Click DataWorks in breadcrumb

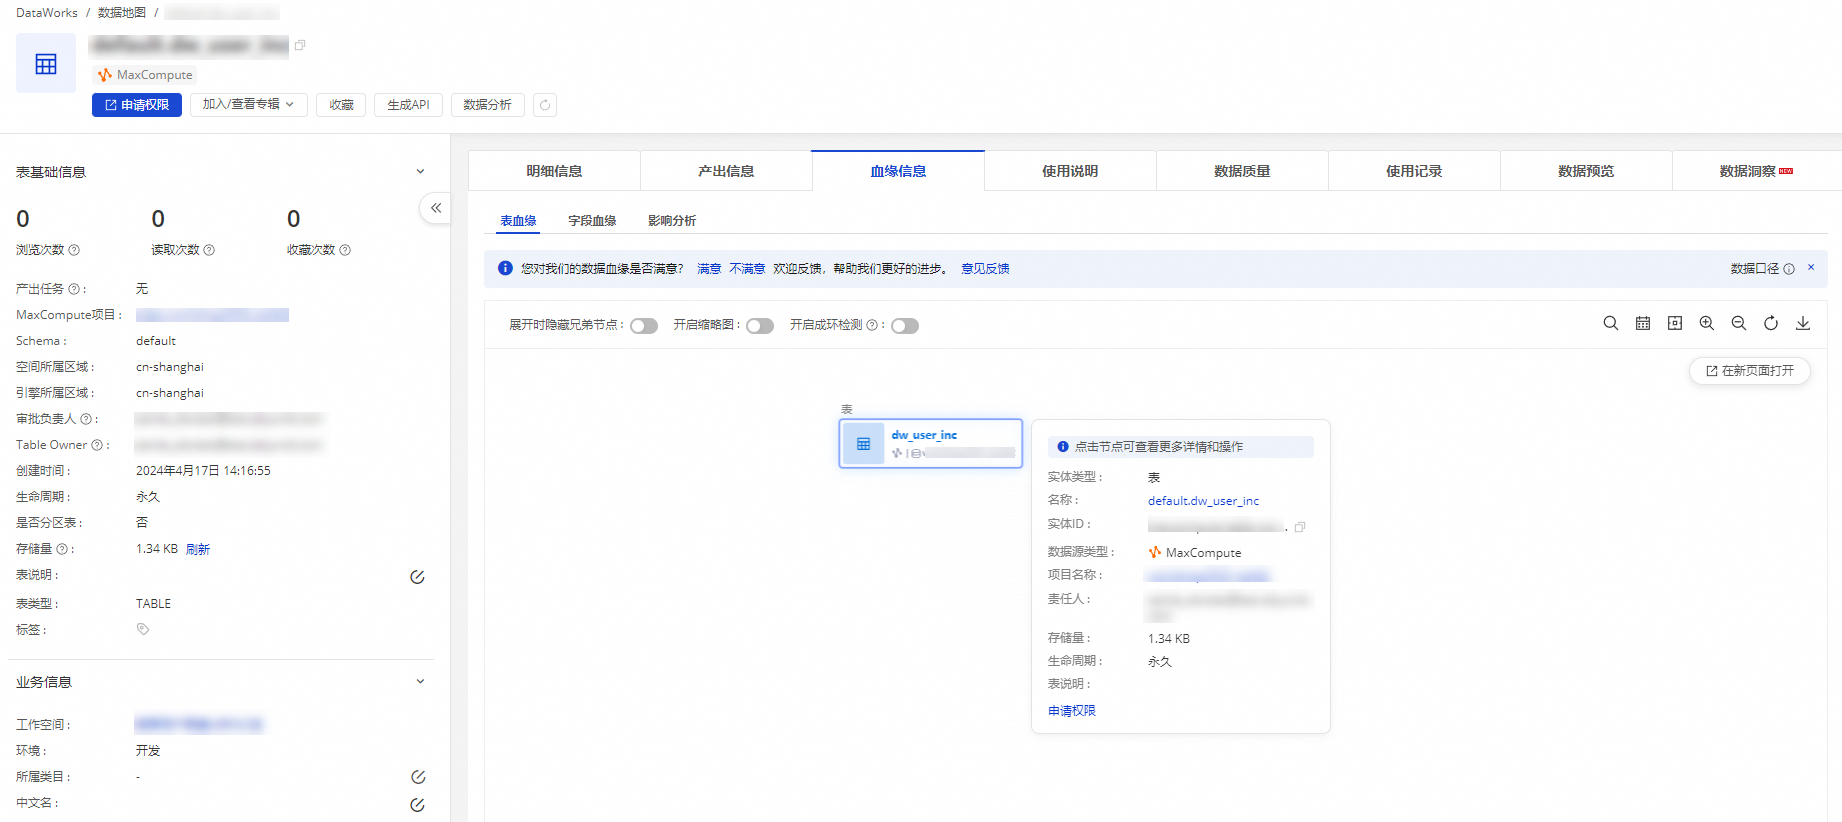tap(47, 13)
